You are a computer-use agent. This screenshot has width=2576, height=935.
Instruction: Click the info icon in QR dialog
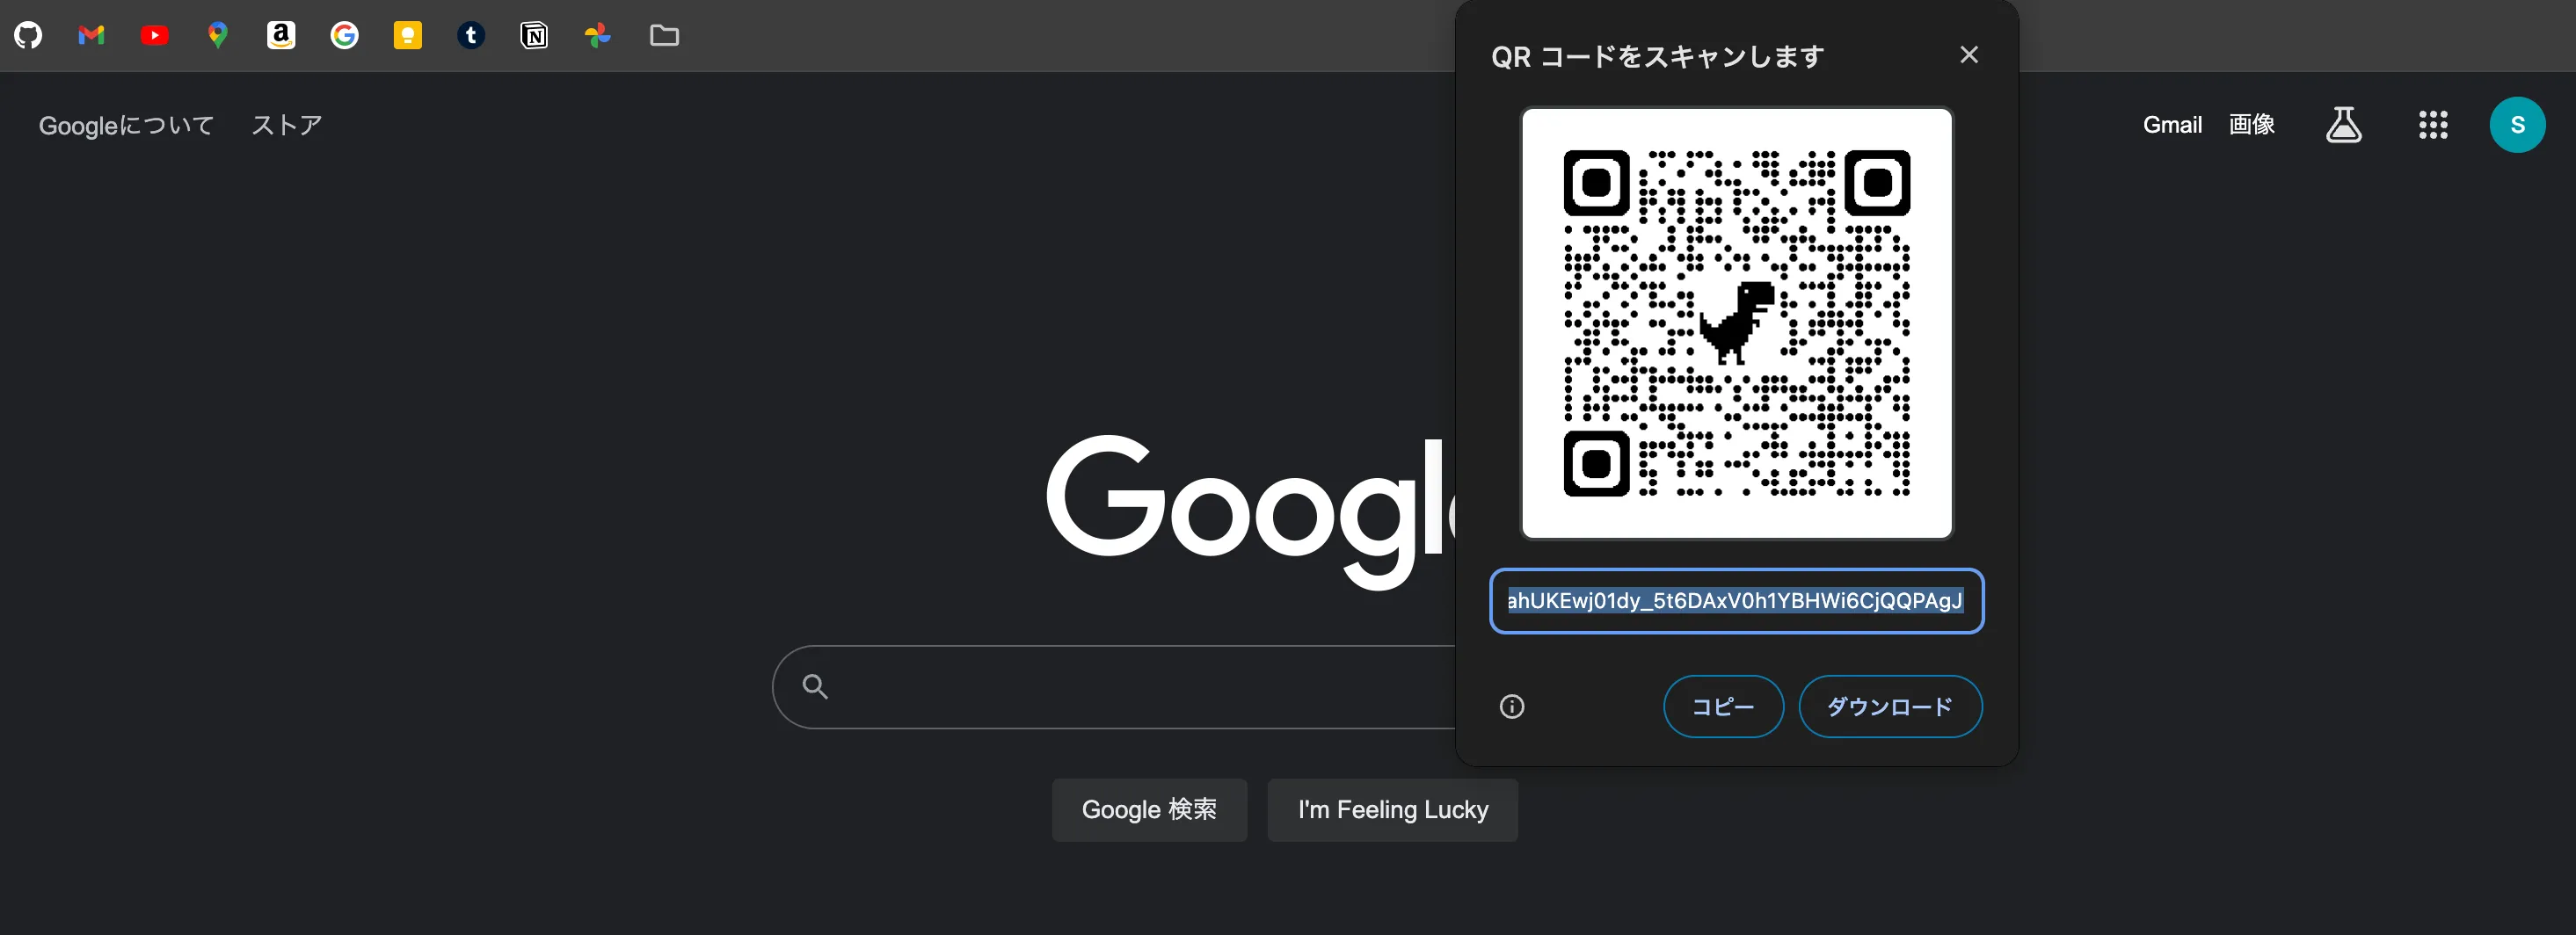(1512, 707)
